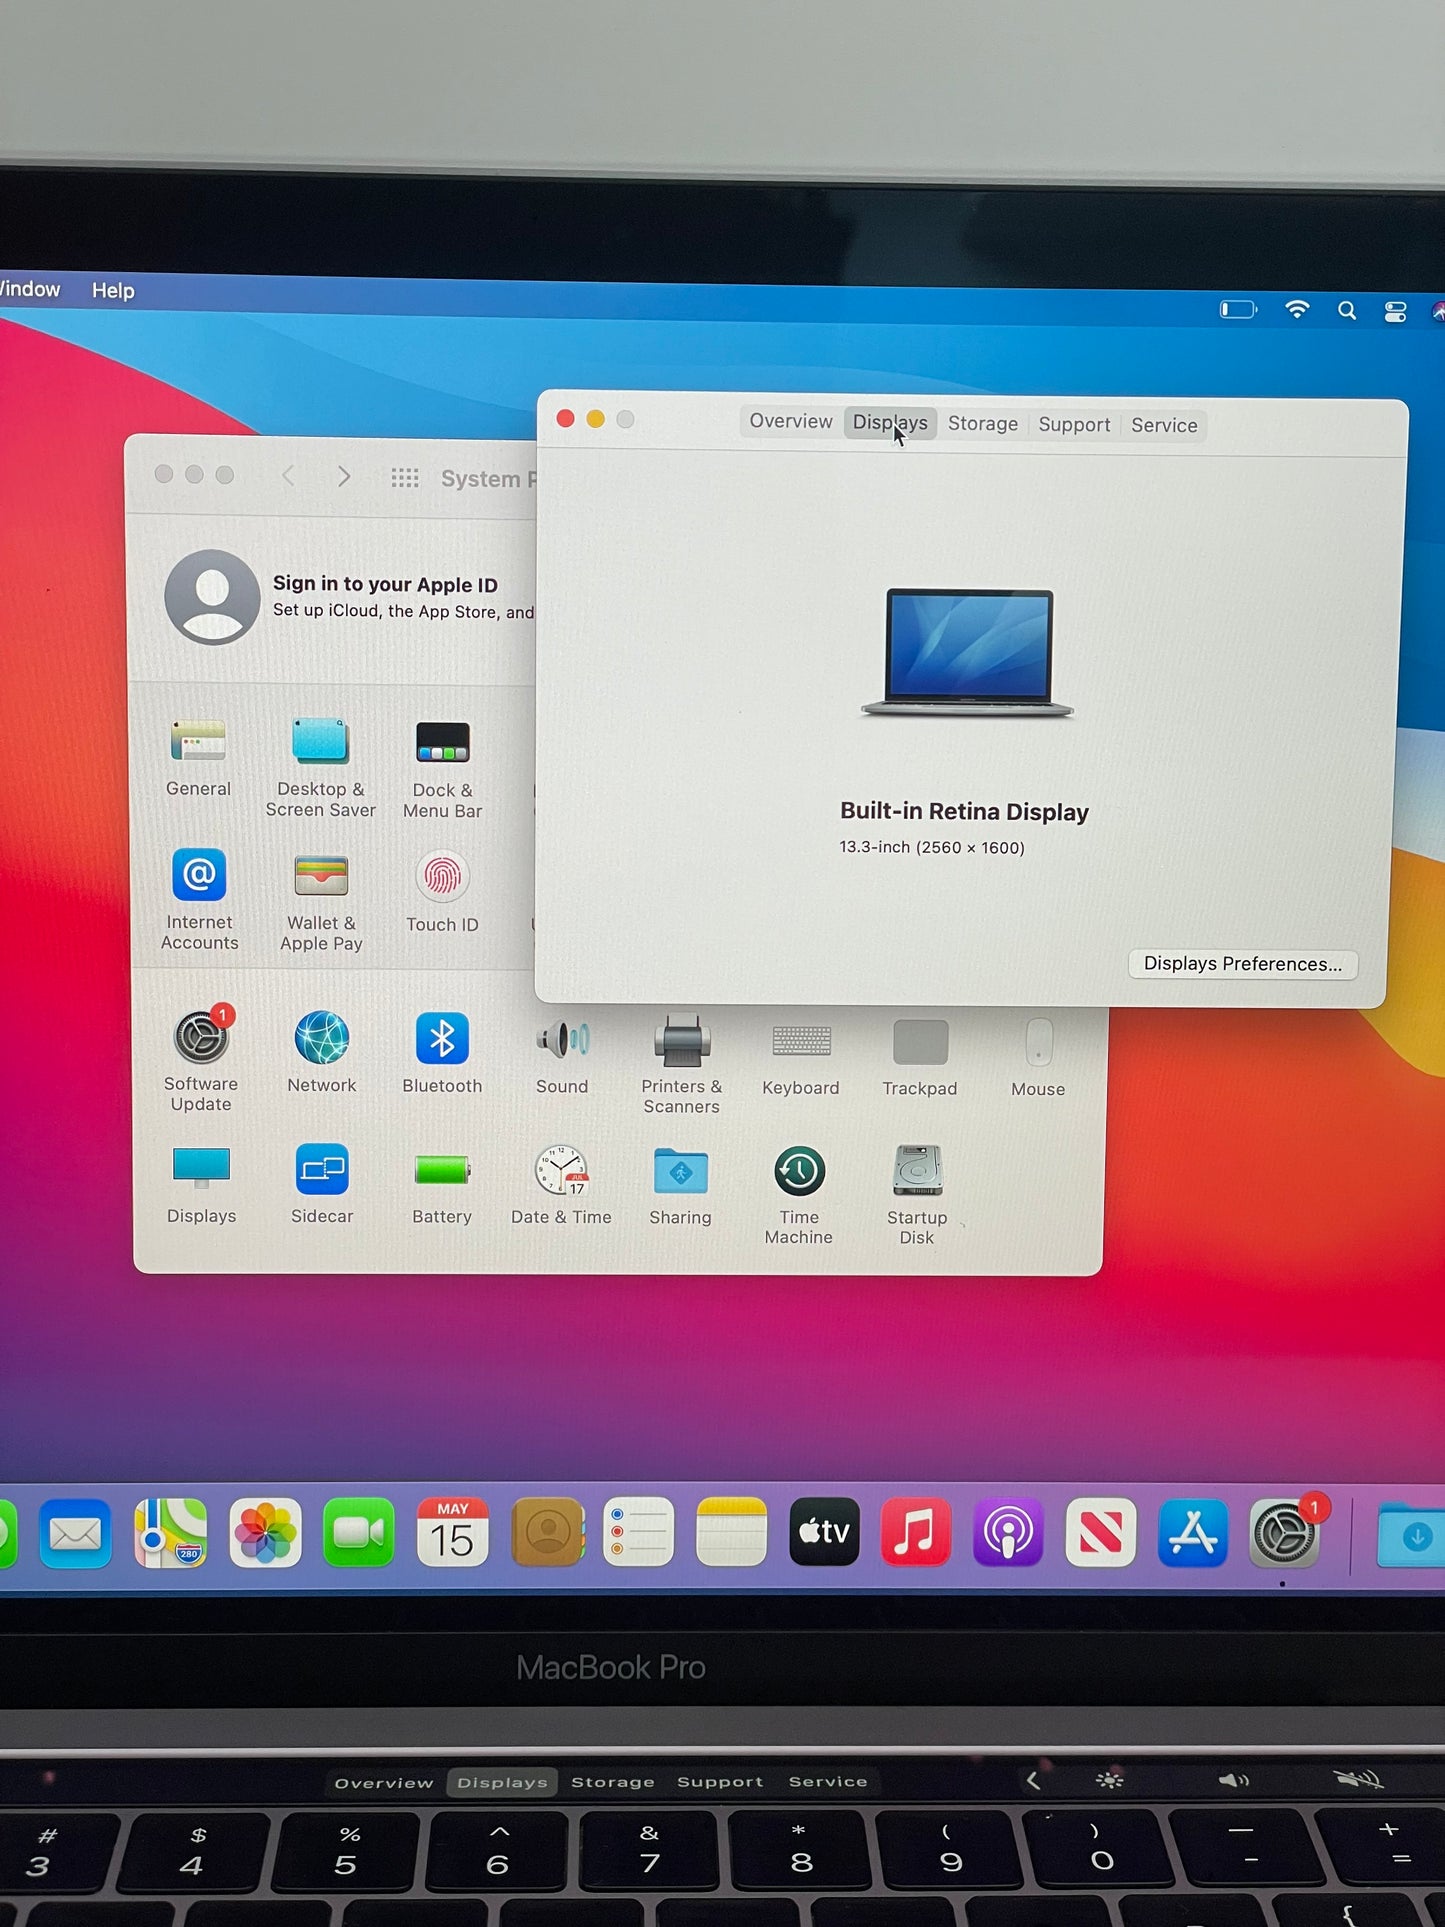Open Photos from the Dock
The height and width of the screenshot is (1927, 1445).
265,1532
